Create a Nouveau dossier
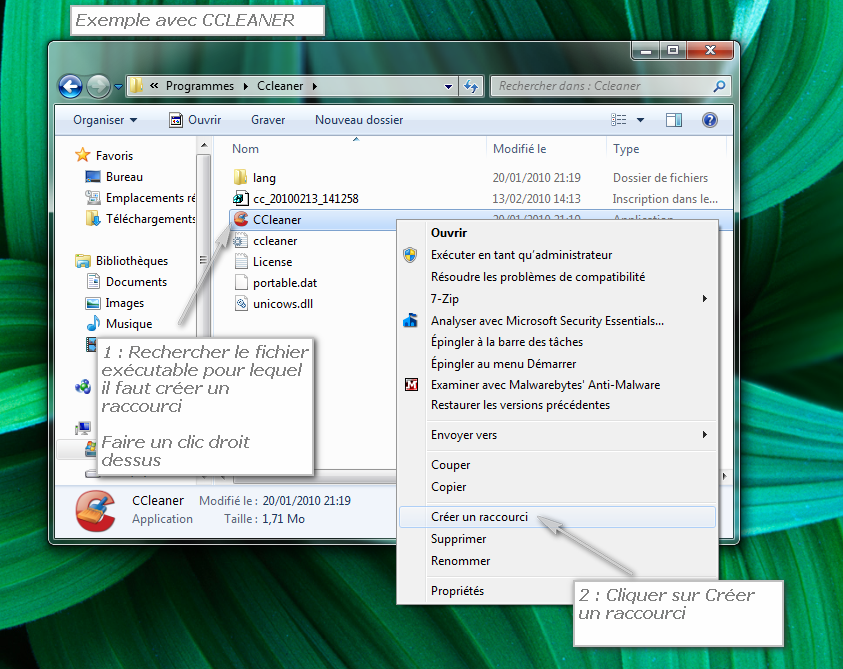This screenshot has height=669, width=843. coord(359,120)
